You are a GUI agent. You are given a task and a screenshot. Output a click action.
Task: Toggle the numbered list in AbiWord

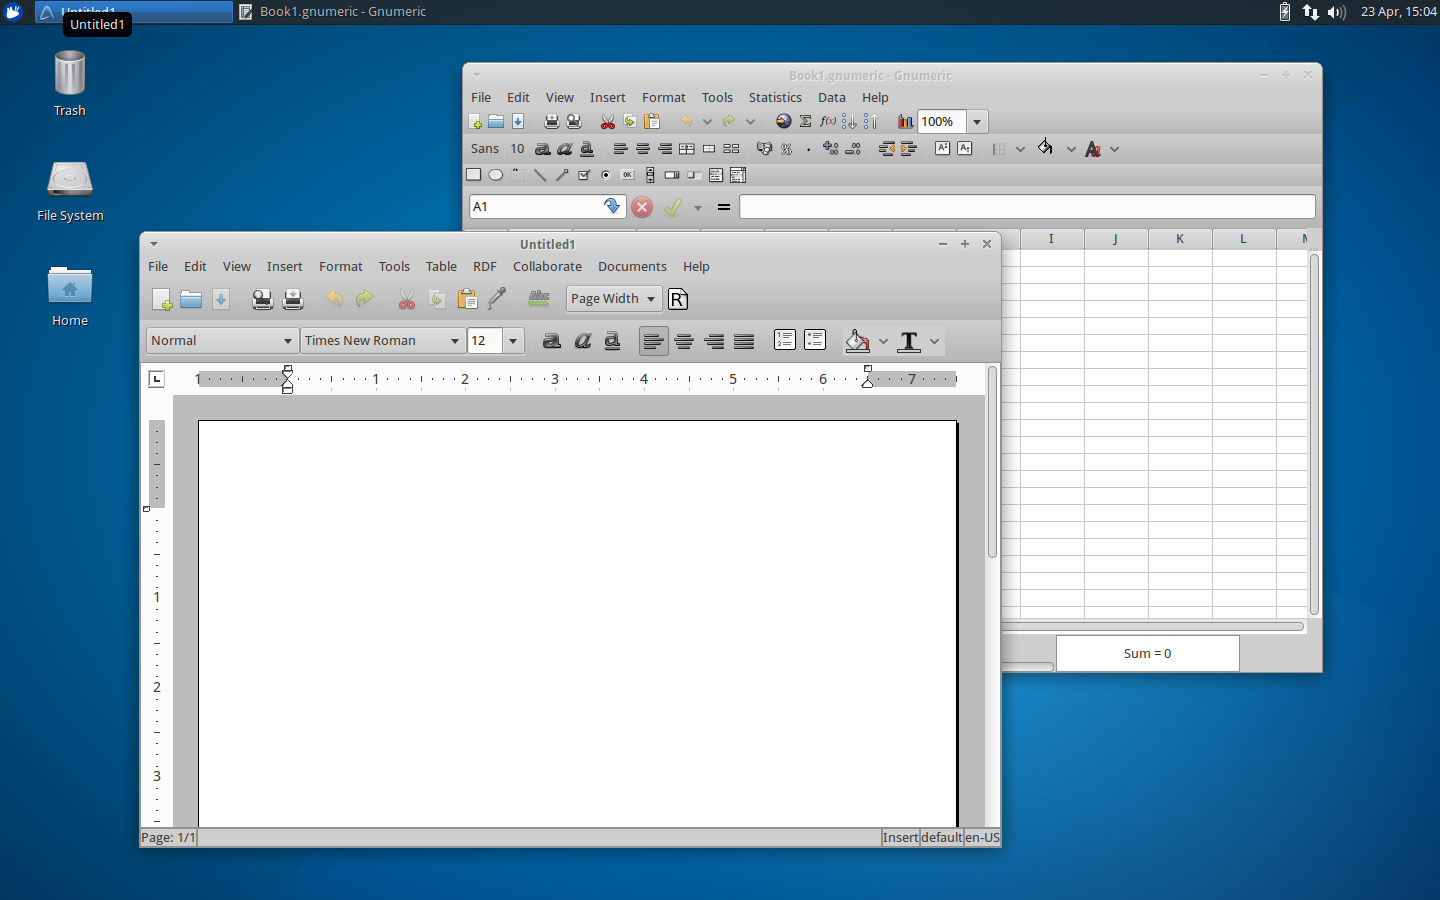tap(785, 340)
